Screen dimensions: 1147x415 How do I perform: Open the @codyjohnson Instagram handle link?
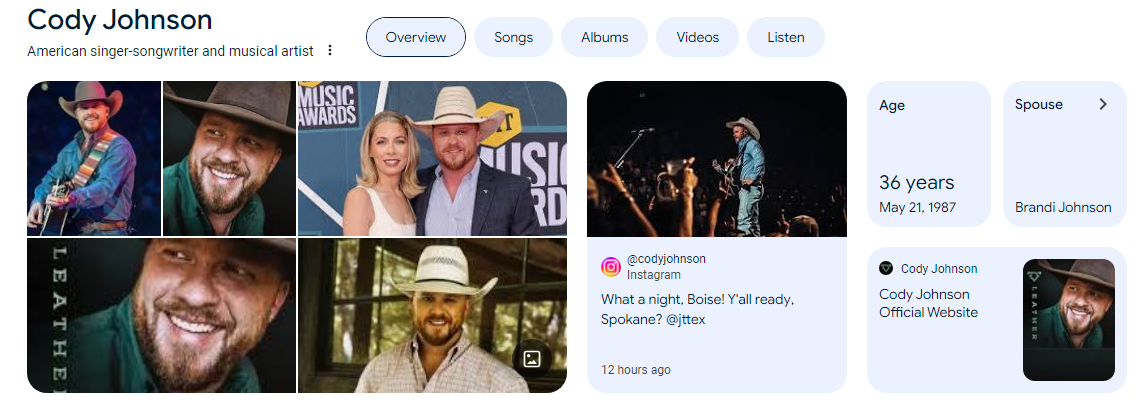pos(666,259)
